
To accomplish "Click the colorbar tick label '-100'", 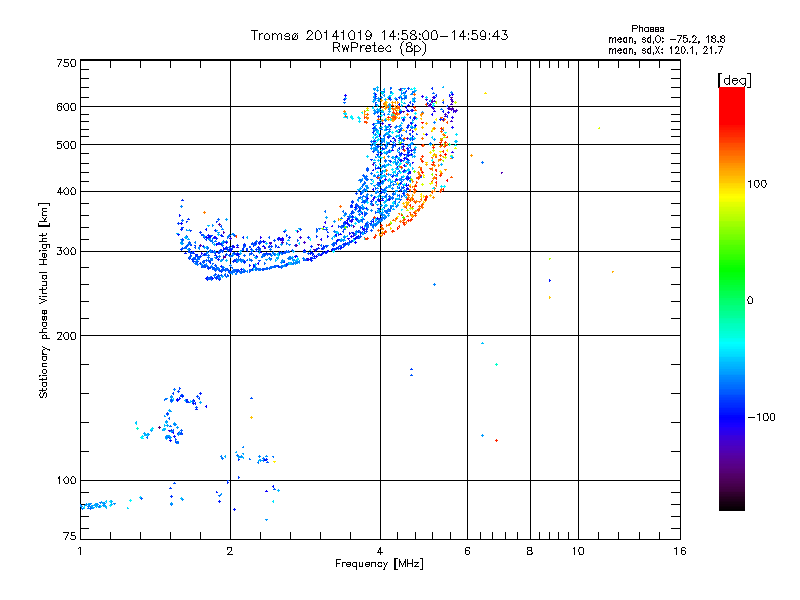I will click(x=761, y=417).
